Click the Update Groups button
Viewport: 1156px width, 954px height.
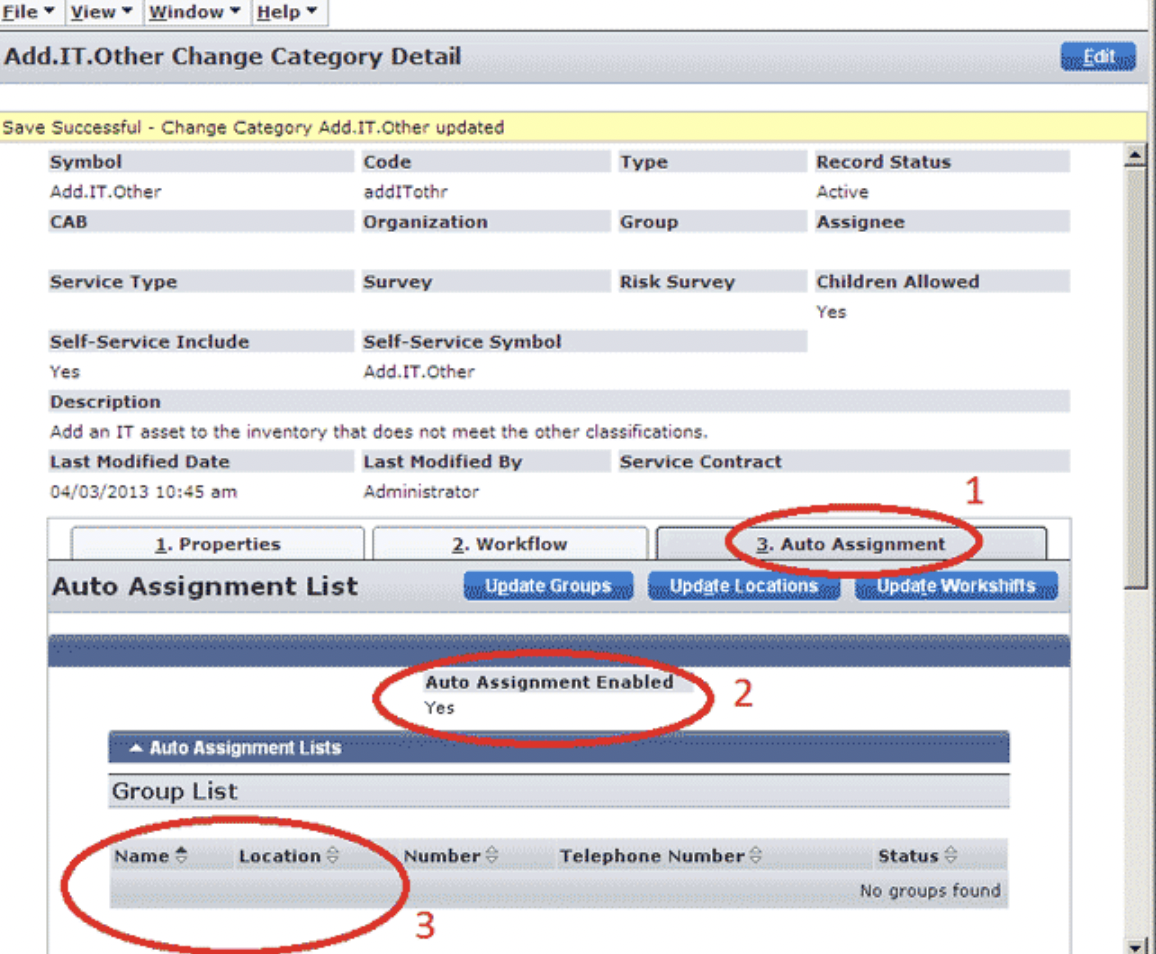548,586
